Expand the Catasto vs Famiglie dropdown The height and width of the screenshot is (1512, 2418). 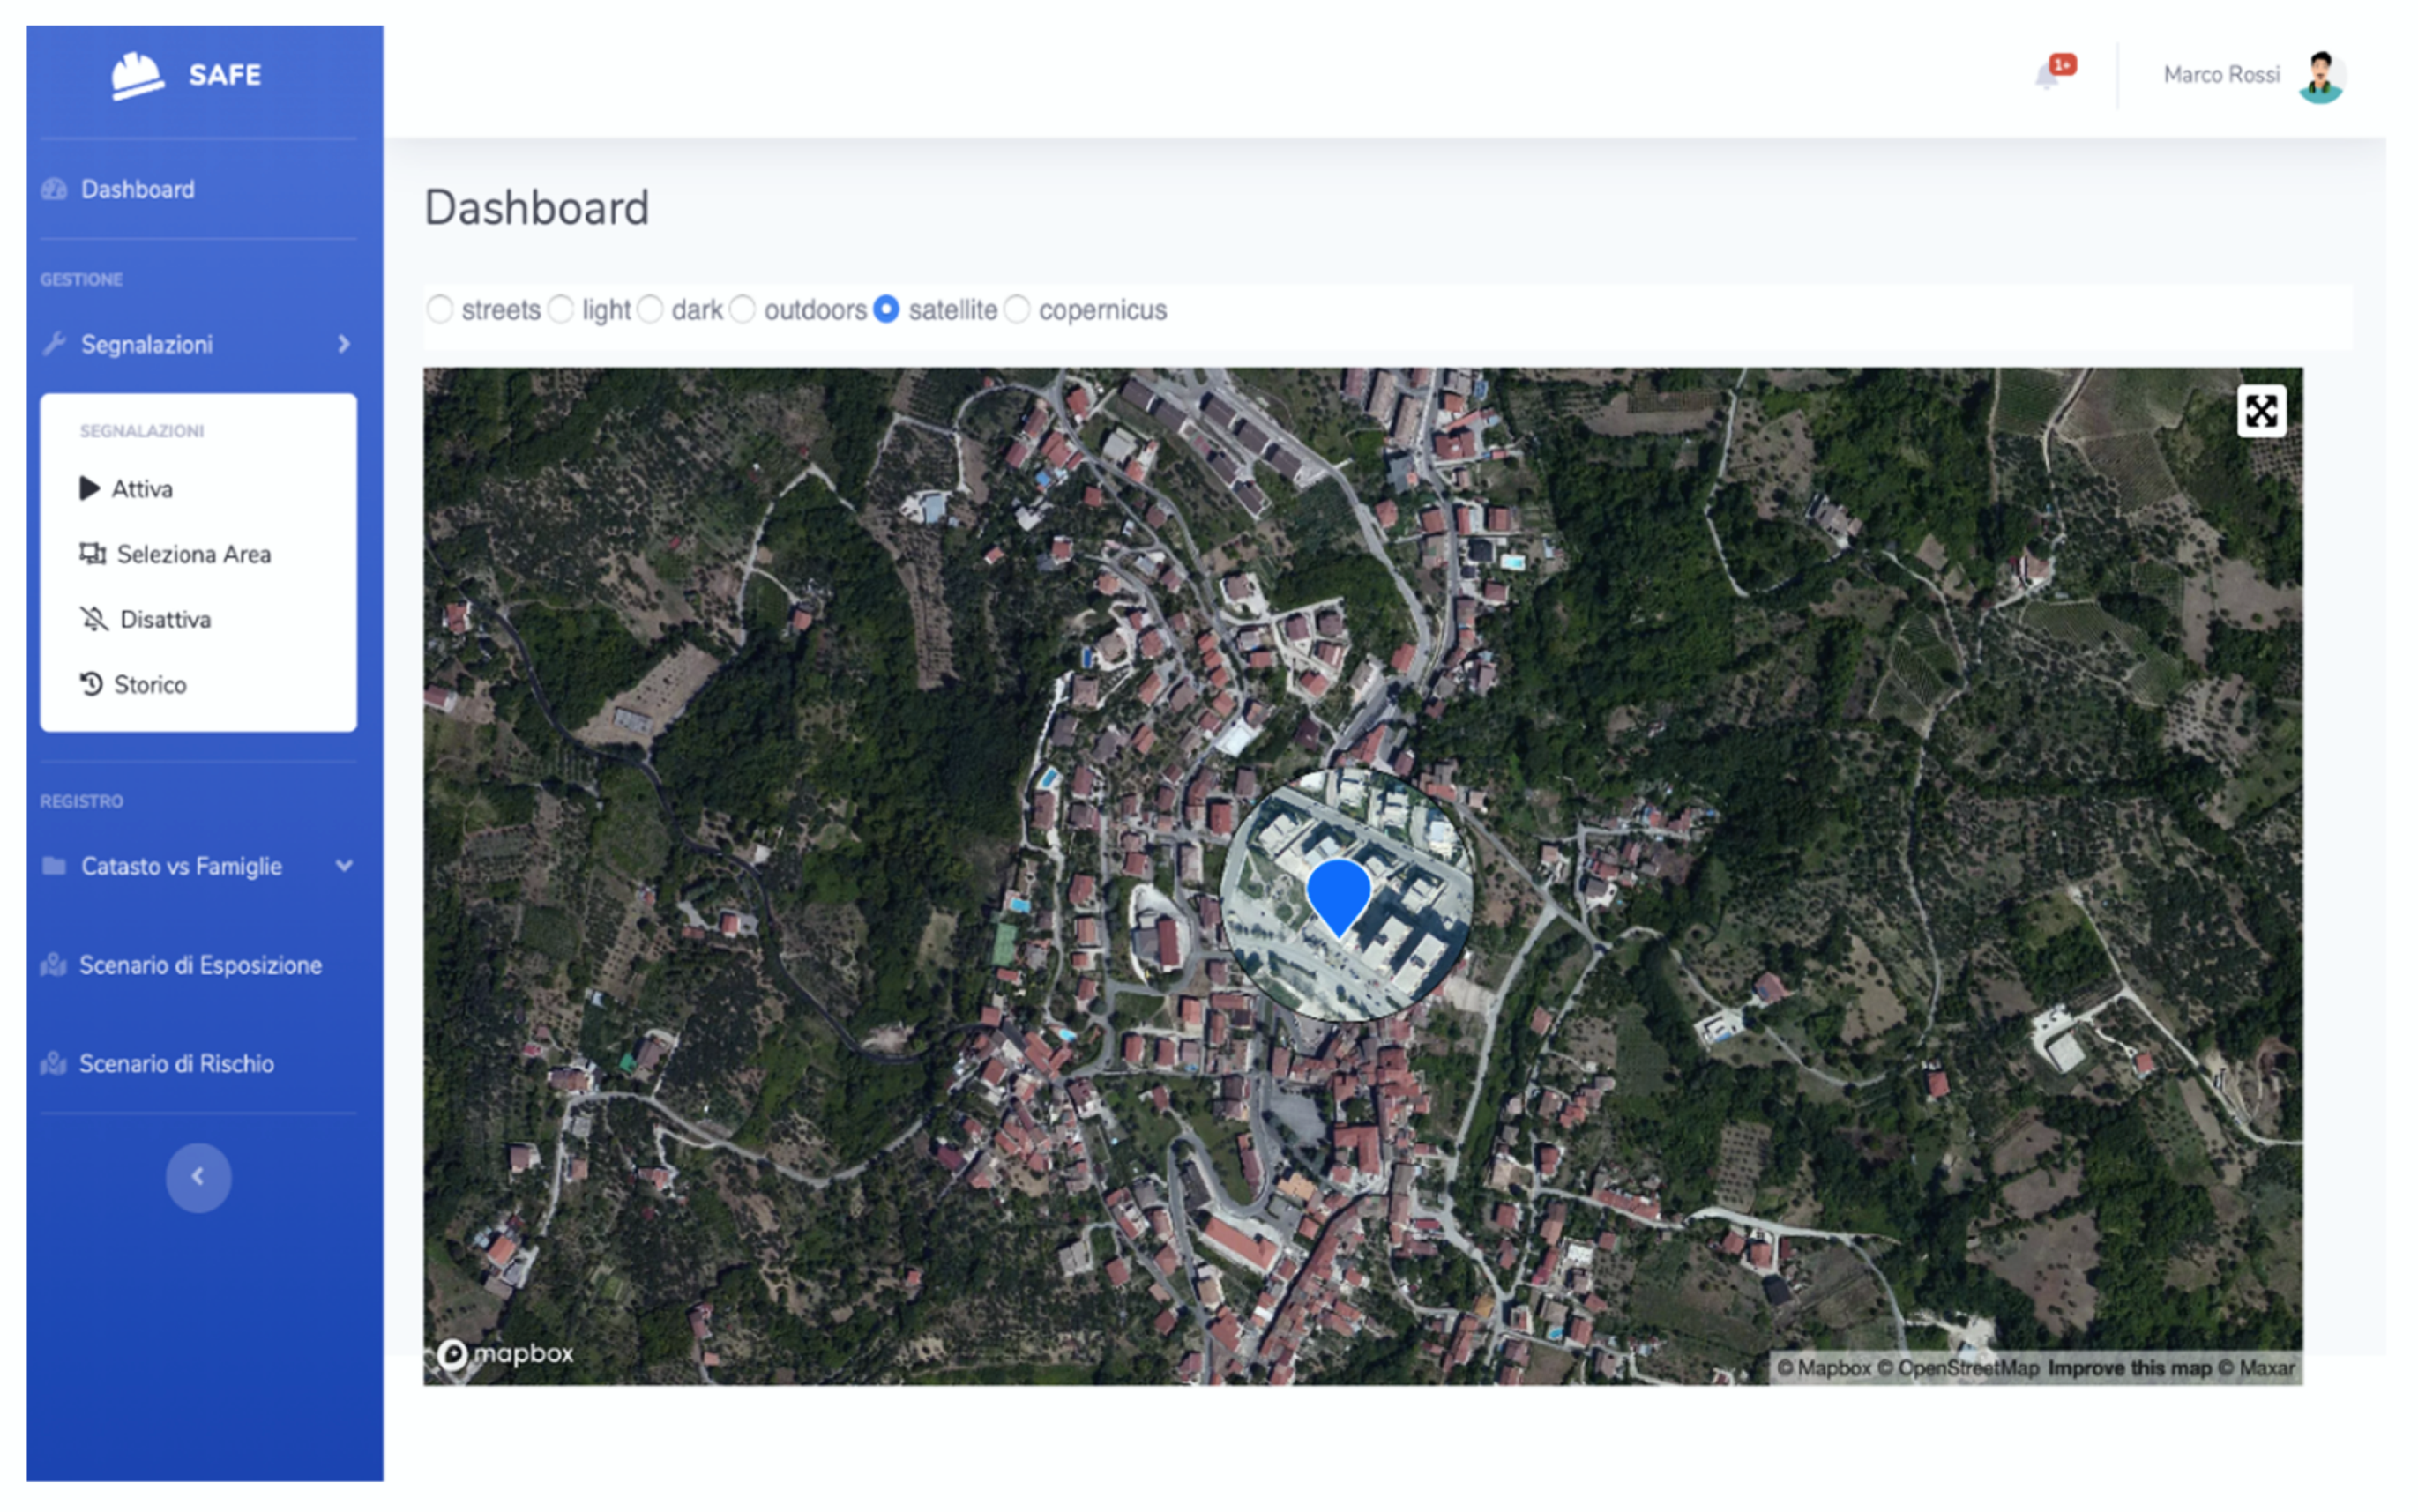coord(344,866)
